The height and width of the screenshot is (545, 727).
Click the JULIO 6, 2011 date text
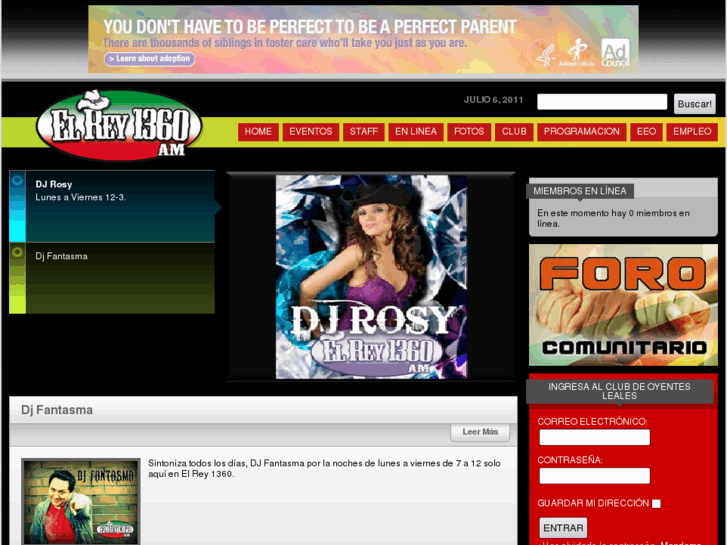pyautogui.click(x=493, y=100)
